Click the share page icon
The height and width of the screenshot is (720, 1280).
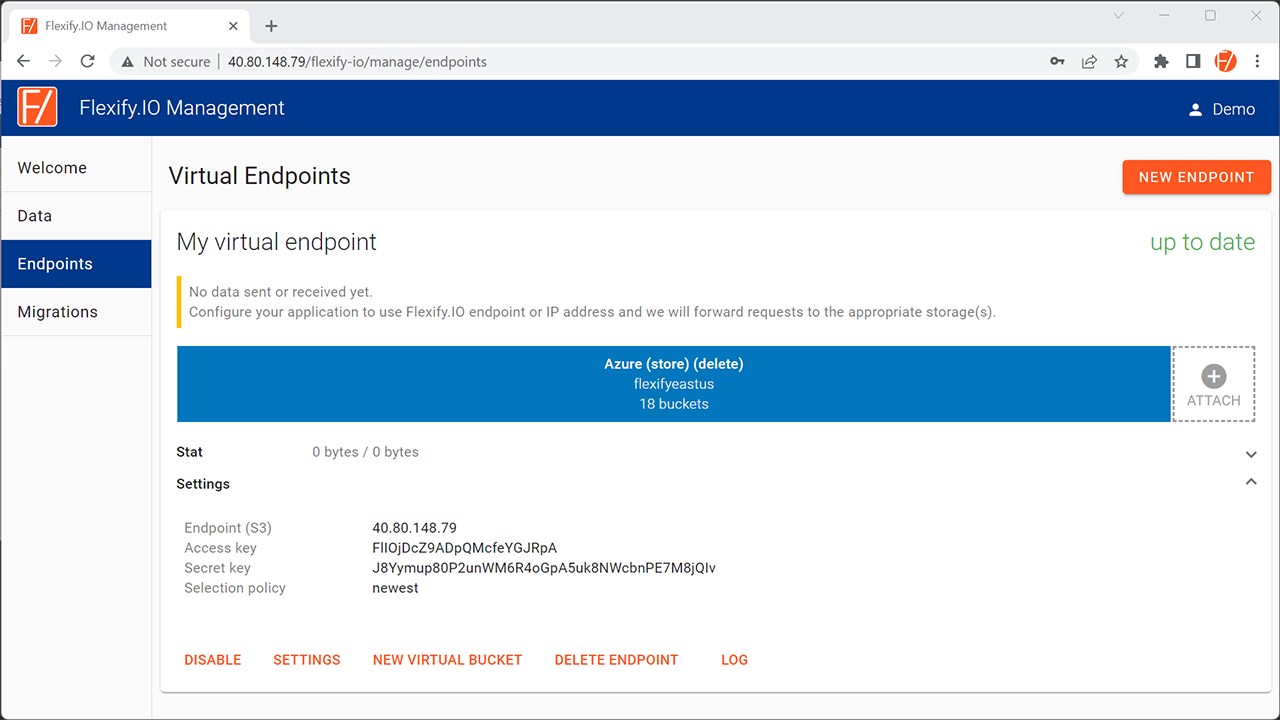(1089, 61)
